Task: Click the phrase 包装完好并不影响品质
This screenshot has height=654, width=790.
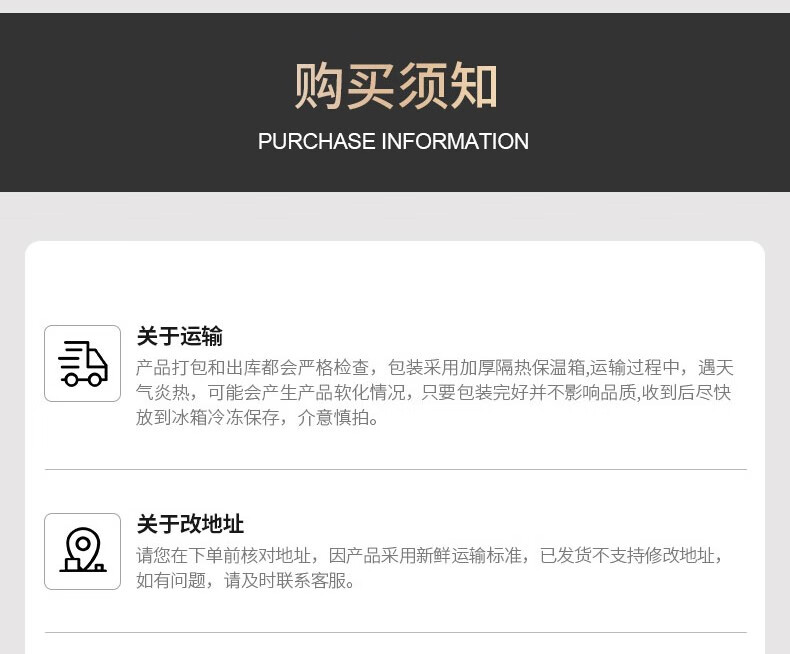Action: pos(547,392)
